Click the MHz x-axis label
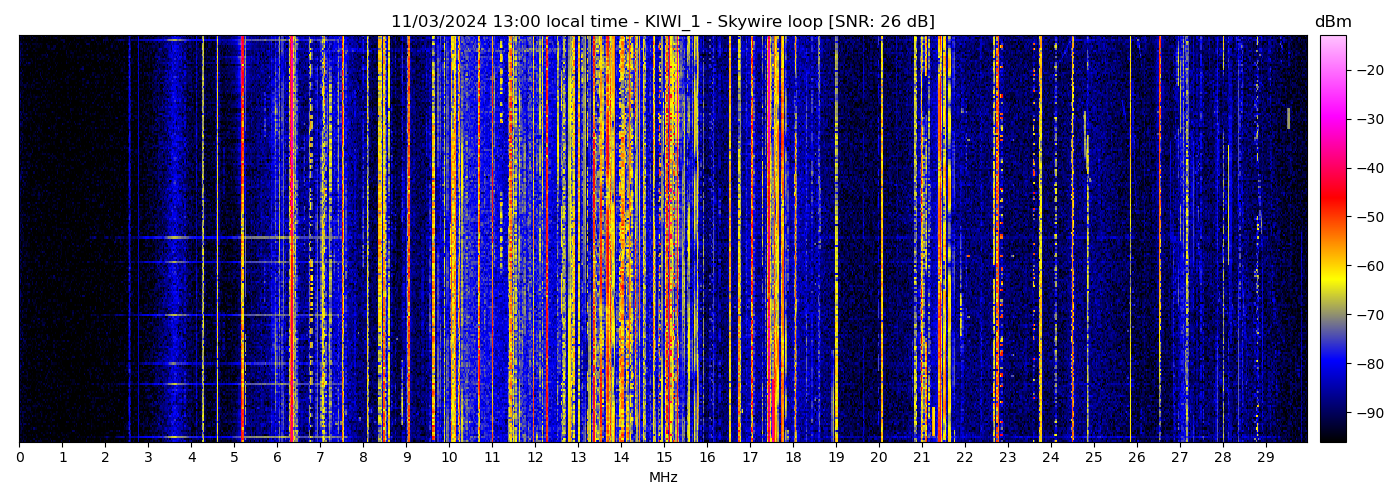The height and width of the screenshot is (500, 1400). [663, 478]
